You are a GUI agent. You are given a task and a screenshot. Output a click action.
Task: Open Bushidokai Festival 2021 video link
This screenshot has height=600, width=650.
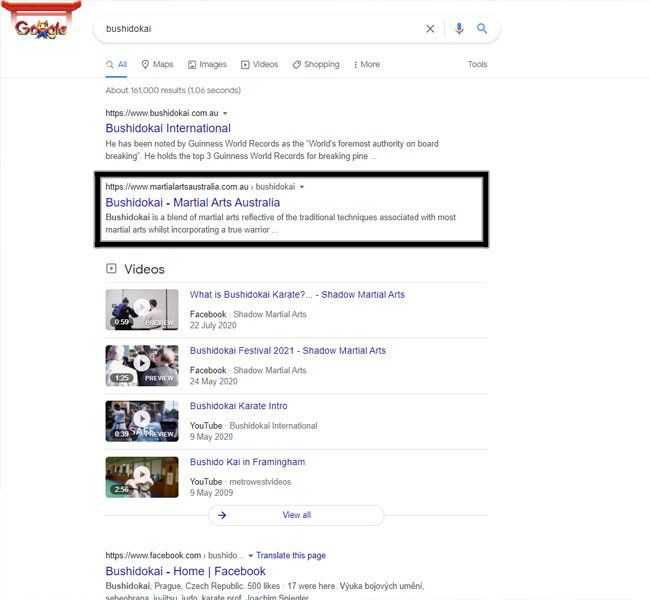point(288,351)
